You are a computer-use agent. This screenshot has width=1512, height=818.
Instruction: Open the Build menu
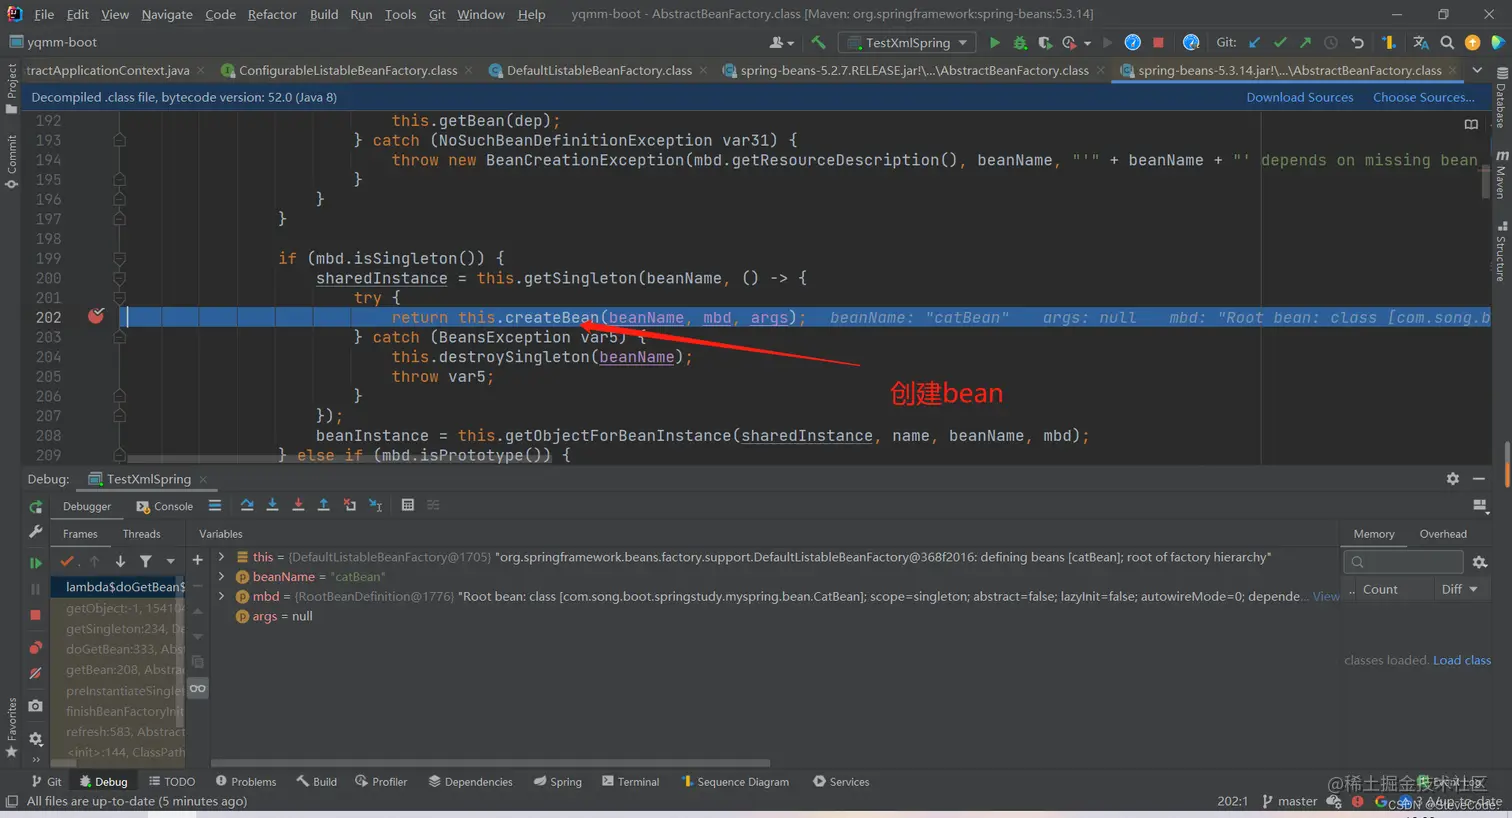[324, 14]
